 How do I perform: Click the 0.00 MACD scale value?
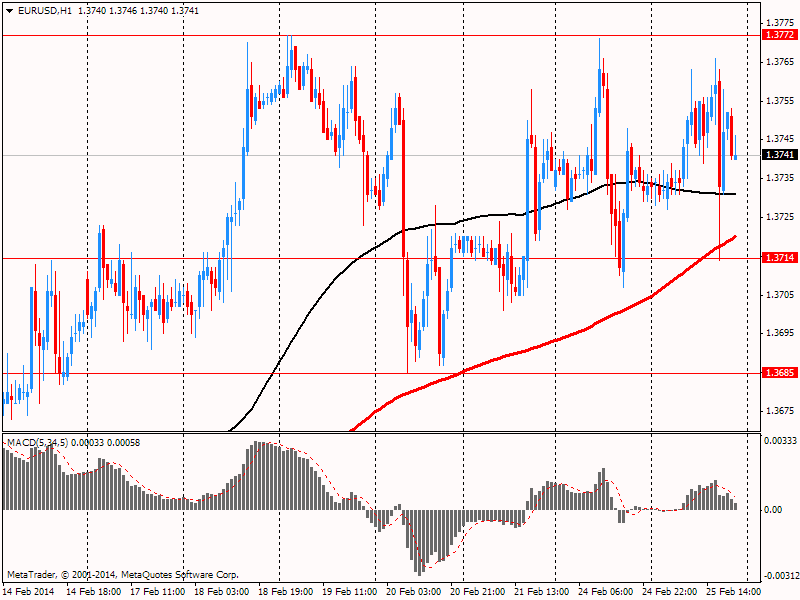773,510
